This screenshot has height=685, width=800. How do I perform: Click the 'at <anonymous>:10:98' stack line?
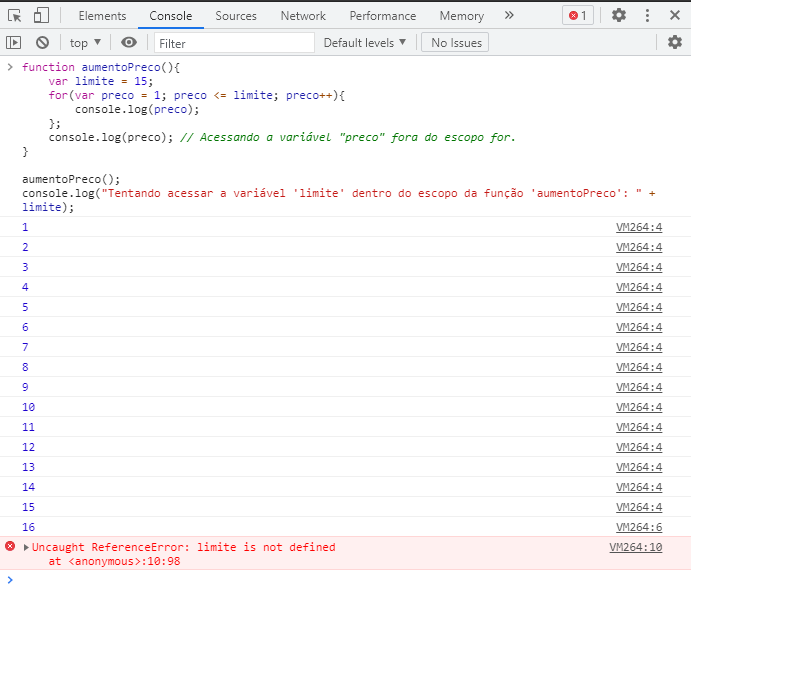pyautogui.click(x=114, y=562)
